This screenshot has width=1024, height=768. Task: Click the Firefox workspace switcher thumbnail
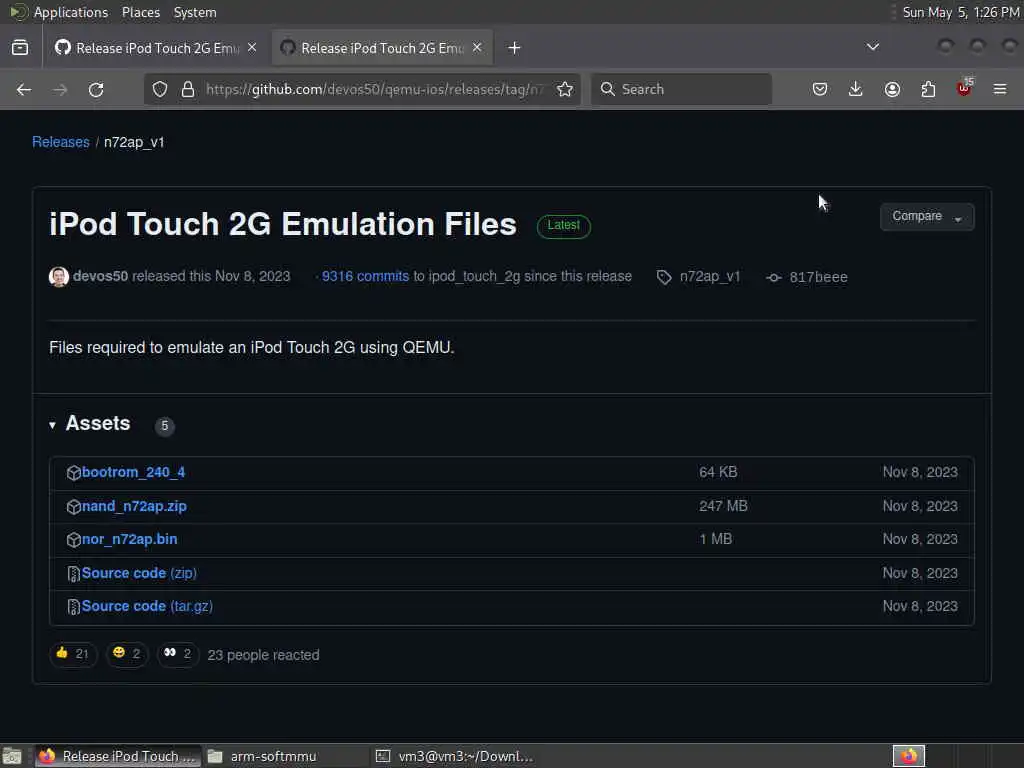tap(909, 756)
